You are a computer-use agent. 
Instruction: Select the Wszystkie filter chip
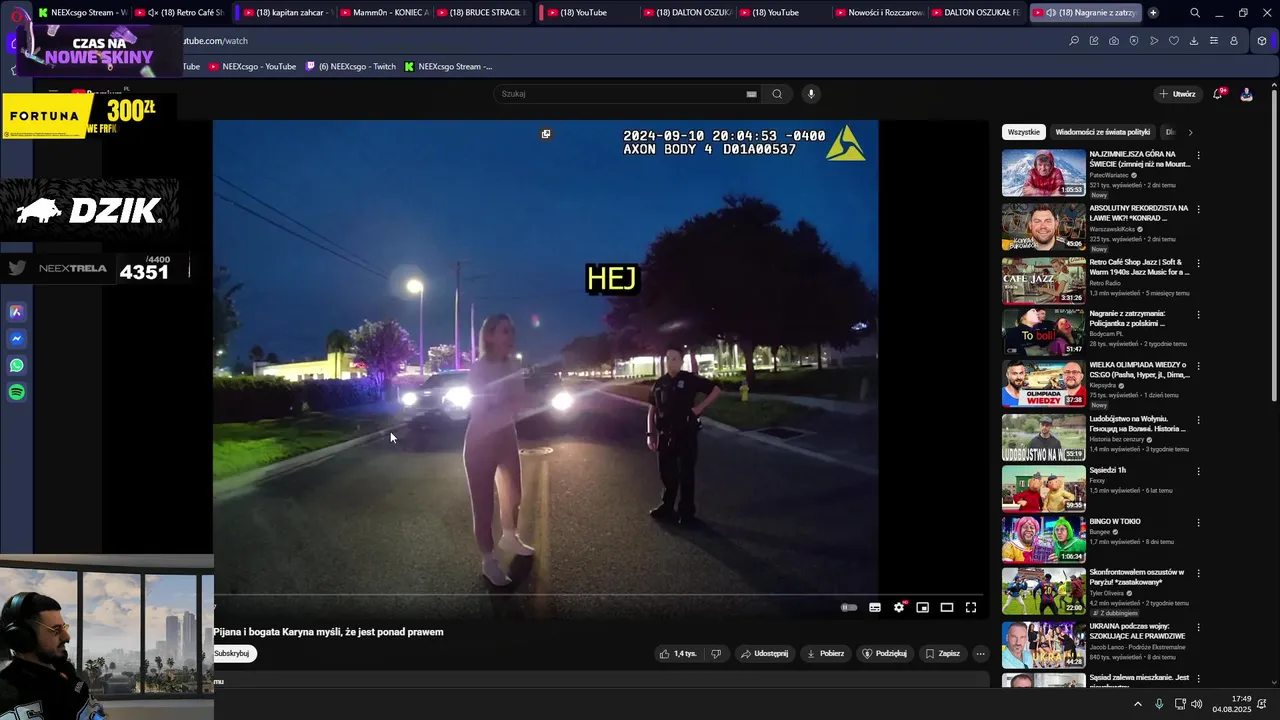(1024, 132)
